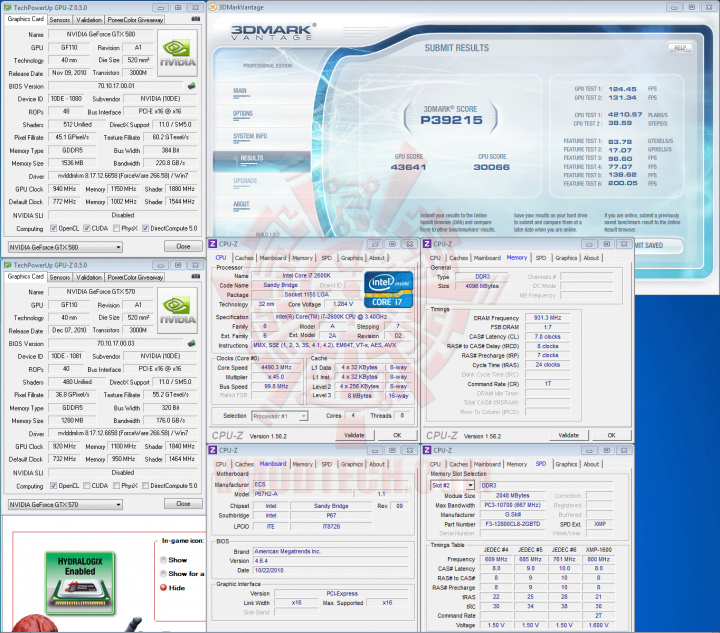Screen dimensions: 720x633
Task: Toggle the CUDA checkbox in the GTX 580 GPU-Z window
Action: click(x=86, y=228)
